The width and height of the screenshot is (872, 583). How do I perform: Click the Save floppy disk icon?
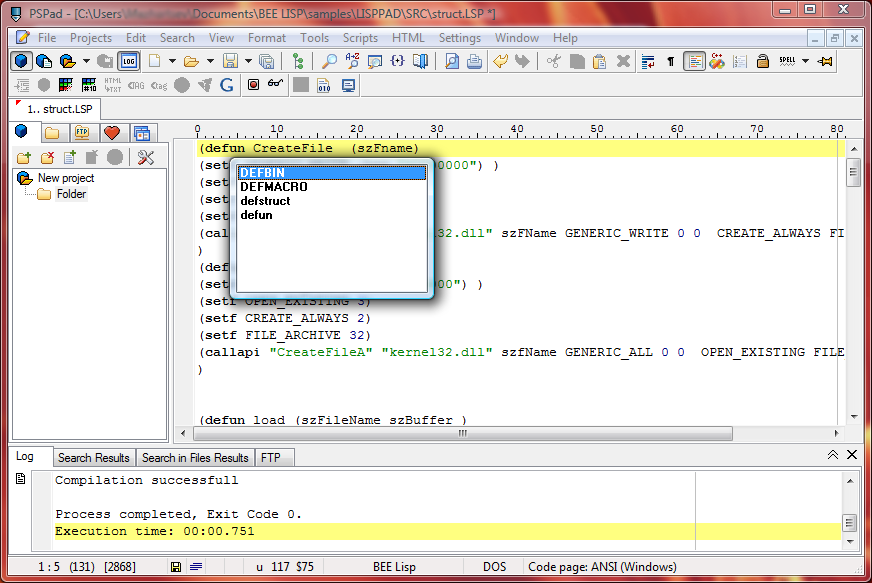pyautogui.click(x=230, y=61)
